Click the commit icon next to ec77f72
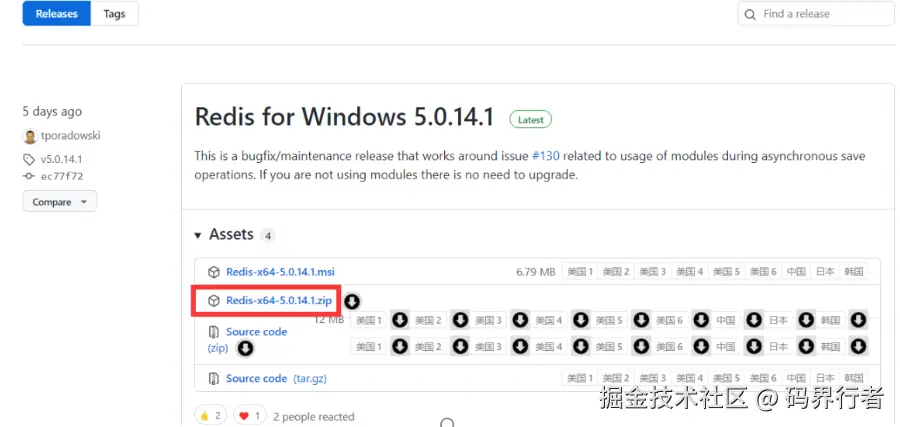This screenshot has height=427, width=900. (29, 176)
